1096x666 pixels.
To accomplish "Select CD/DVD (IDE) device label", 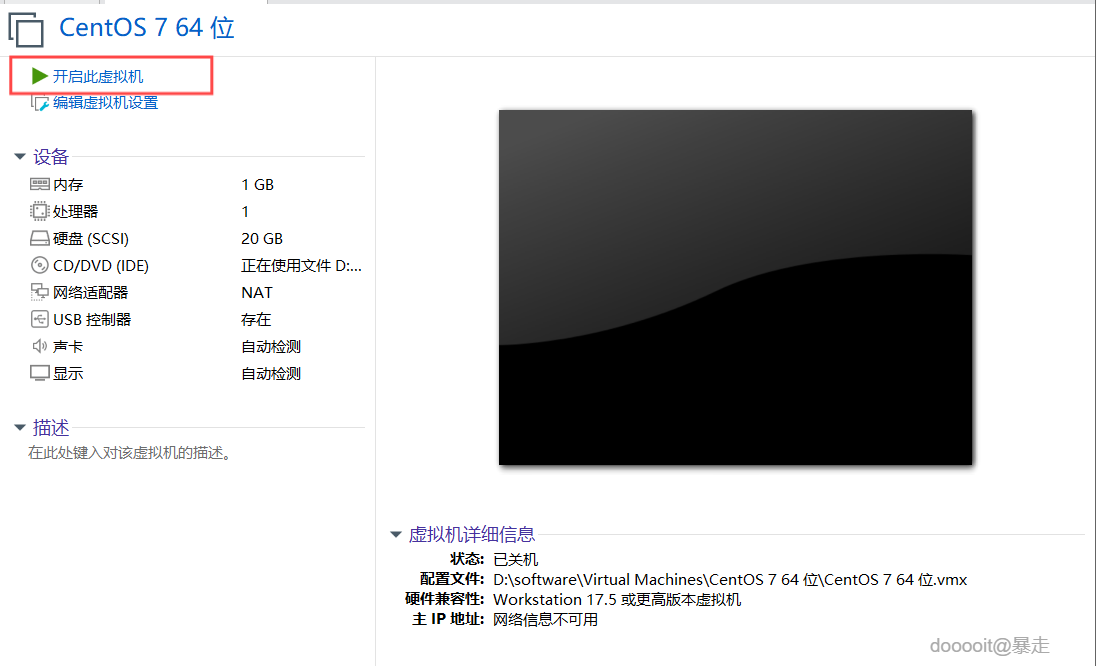I will click(101, 266).
